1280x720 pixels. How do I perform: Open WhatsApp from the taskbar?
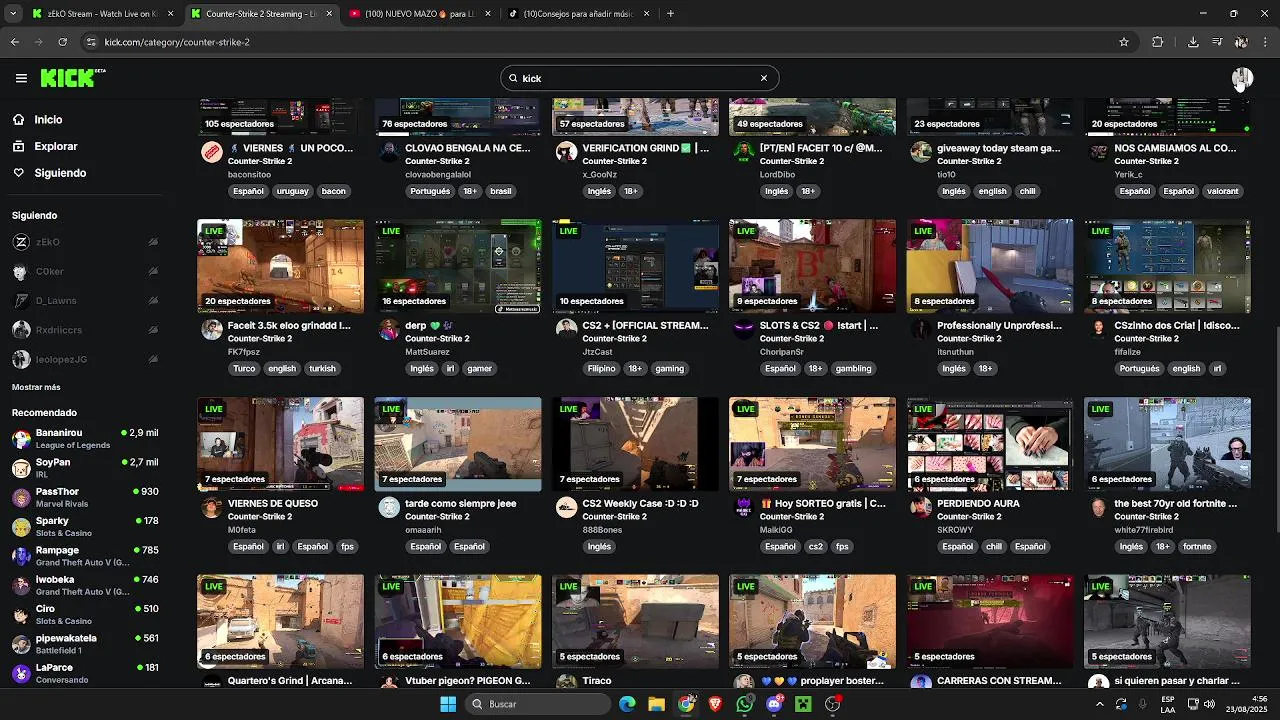point(744,704)
